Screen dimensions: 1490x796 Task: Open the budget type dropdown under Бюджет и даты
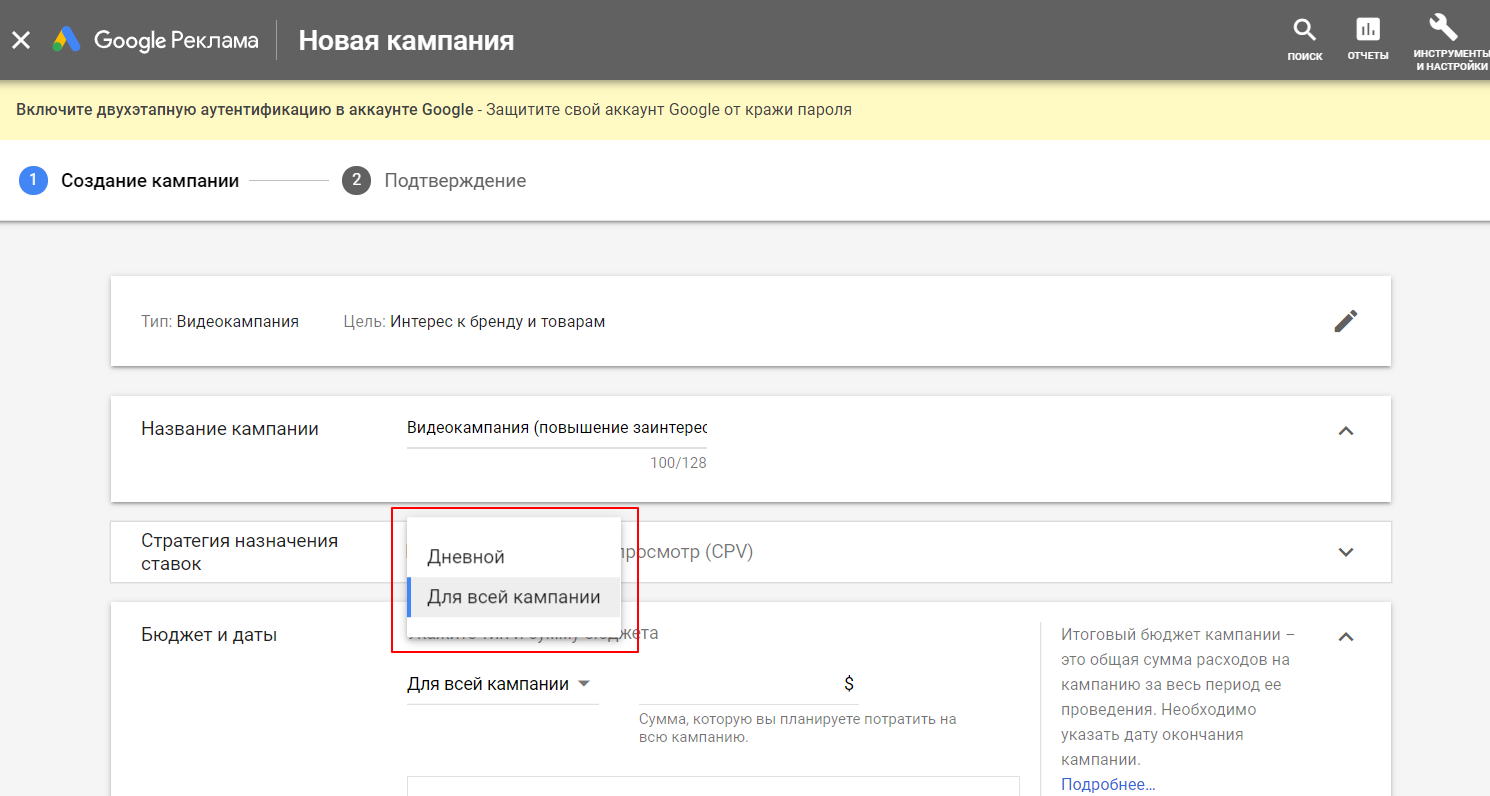click(499, 684)
